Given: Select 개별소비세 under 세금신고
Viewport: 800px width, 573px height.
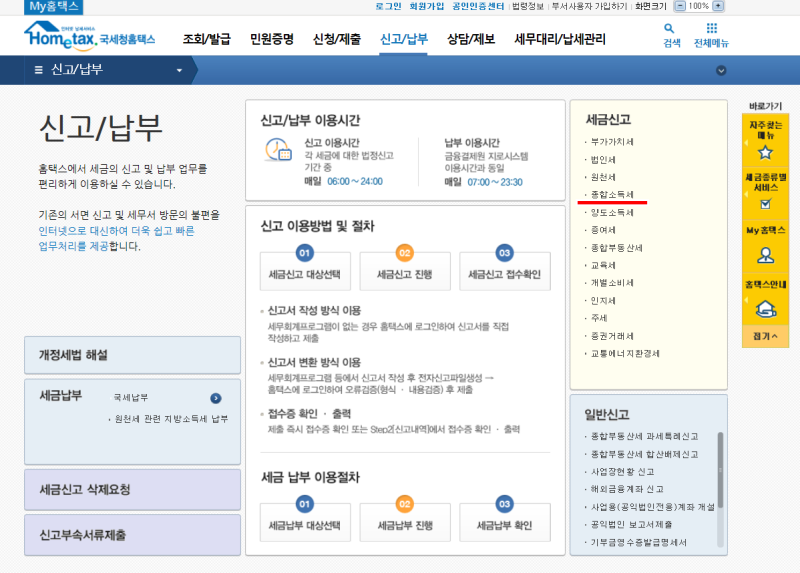Looking at the screenshot, I should [x=612, y=283].
